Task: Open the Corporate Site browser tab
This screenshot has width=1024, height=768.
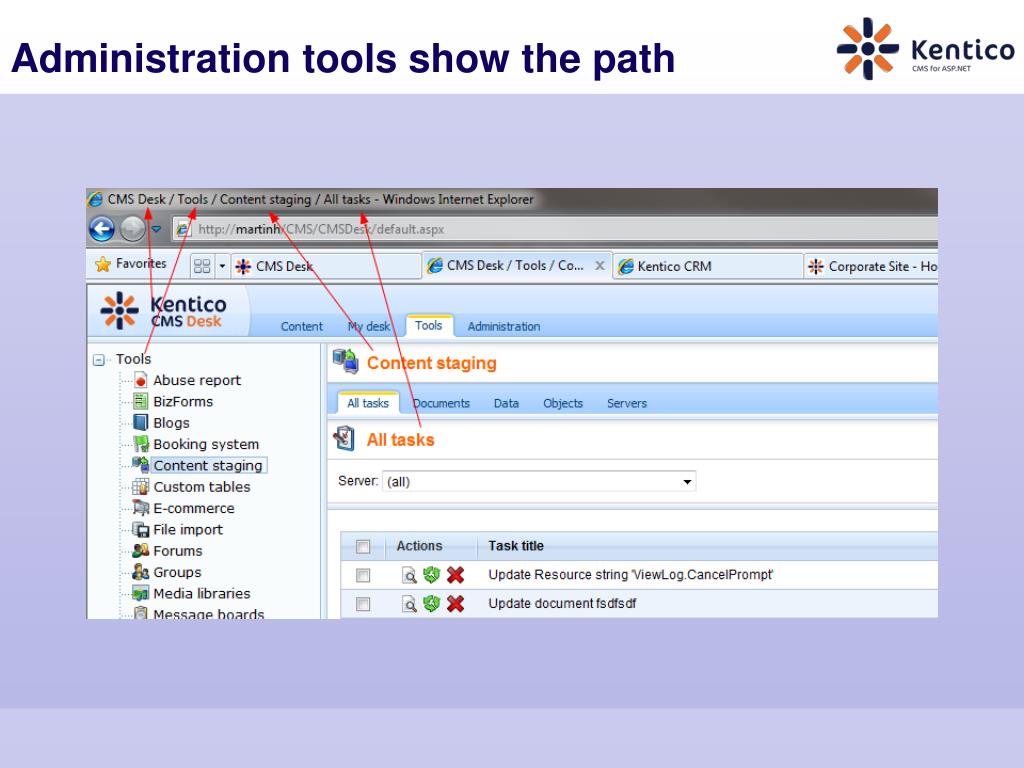Action: point(871,266)
